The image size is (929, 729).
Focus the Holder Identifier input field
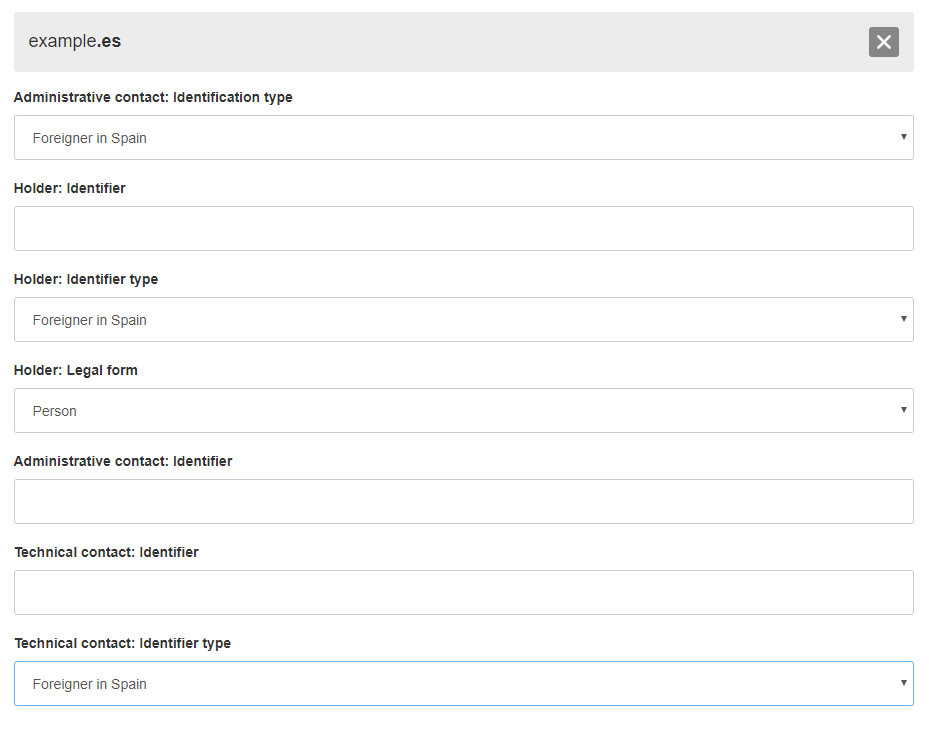(x=463, y=229)
